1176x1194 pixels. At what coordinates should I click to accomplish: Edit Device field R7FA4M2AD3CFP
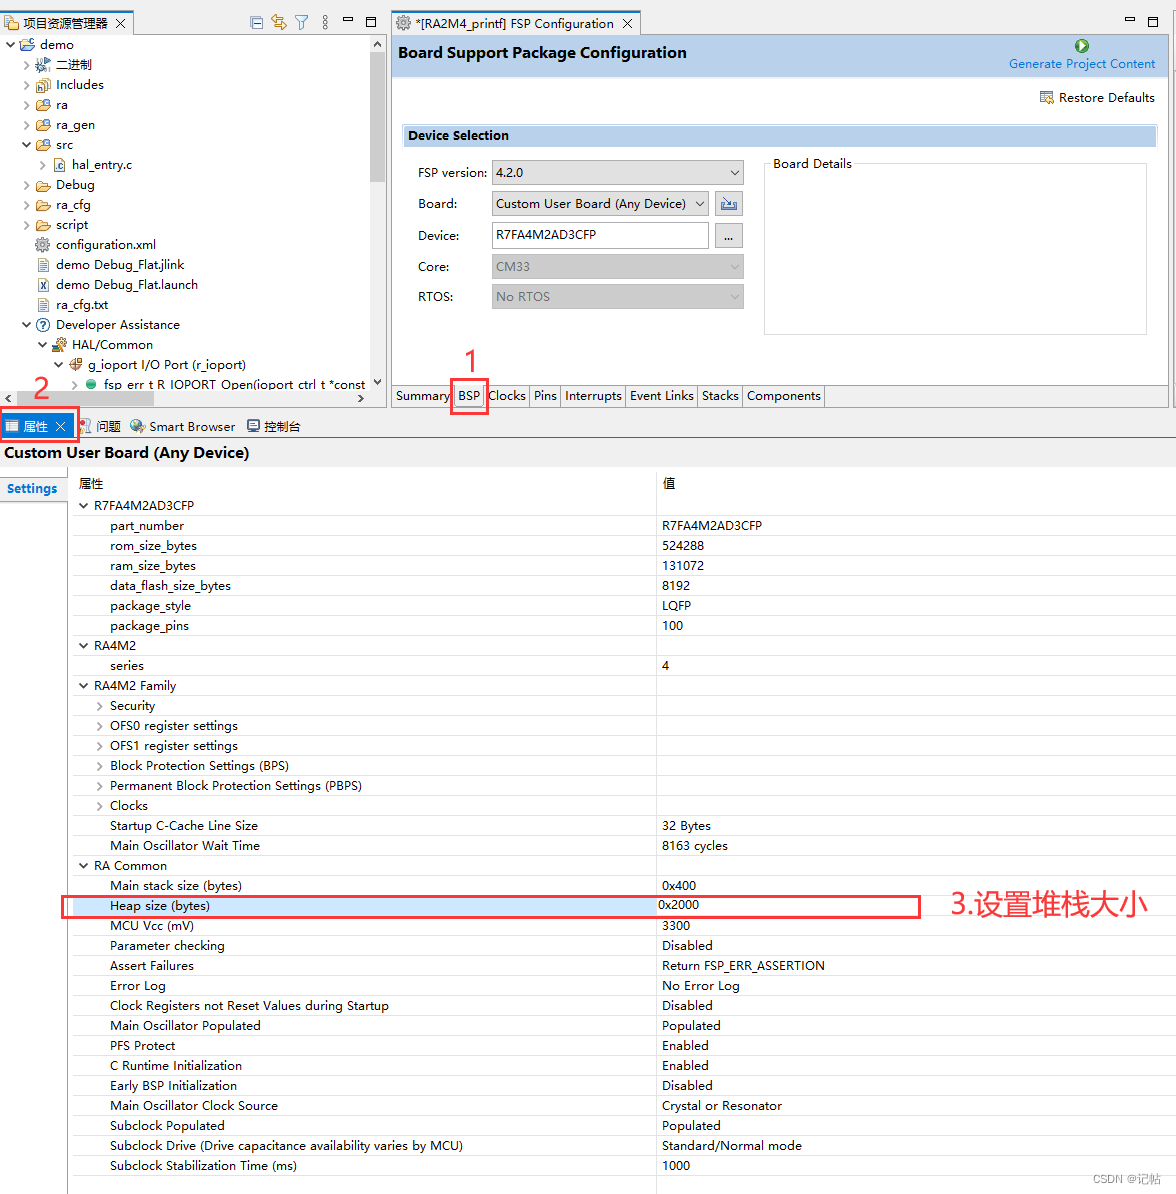600,235
